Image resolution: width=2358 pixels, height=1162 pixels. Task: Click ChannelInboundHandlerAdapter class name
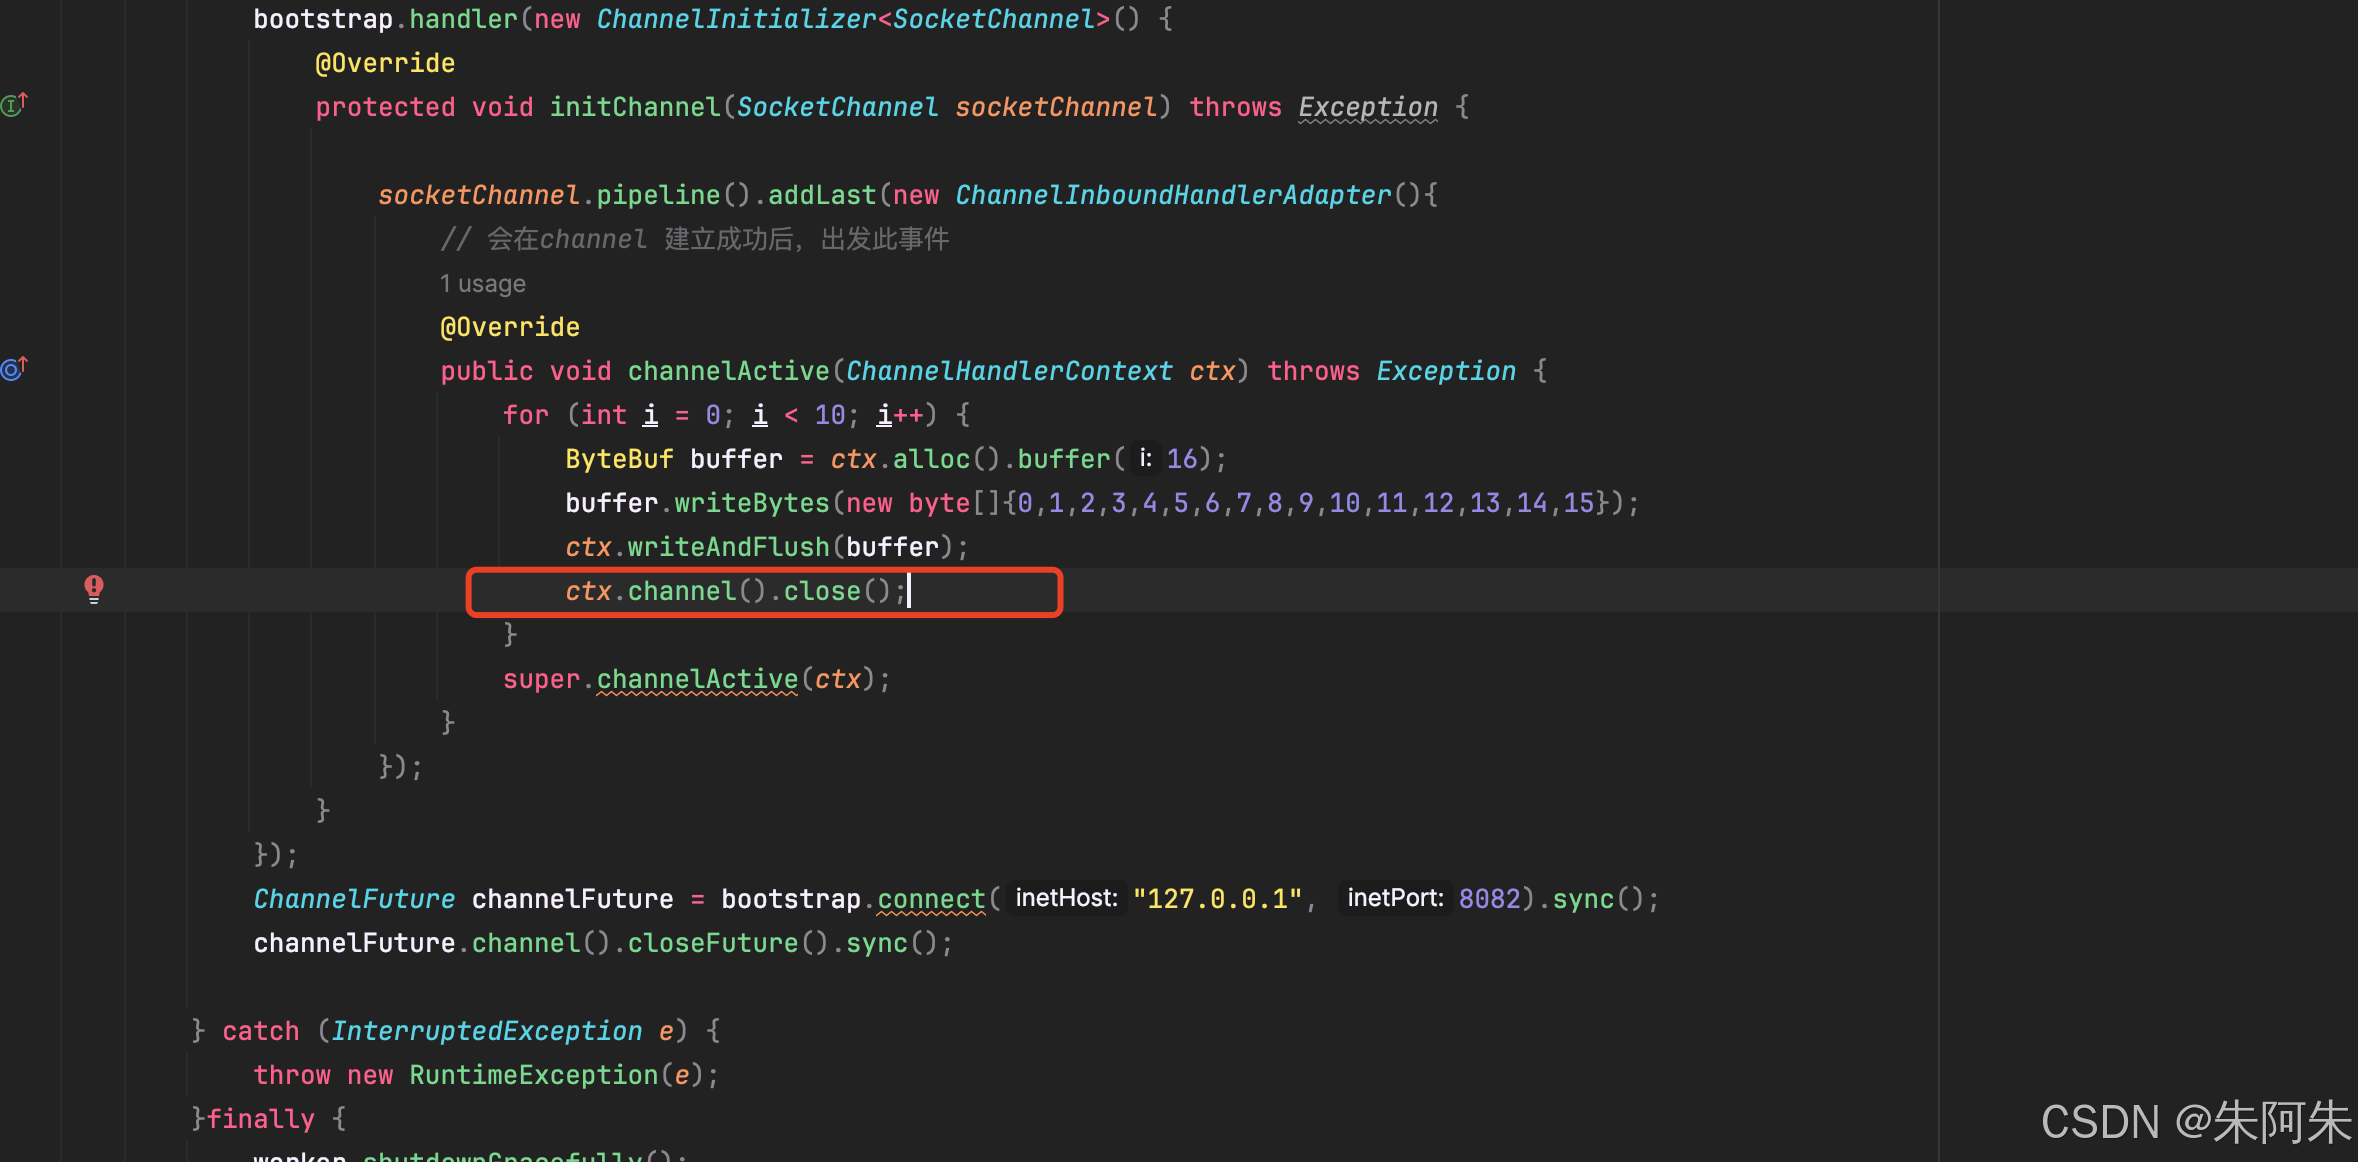click(1173, 195)
